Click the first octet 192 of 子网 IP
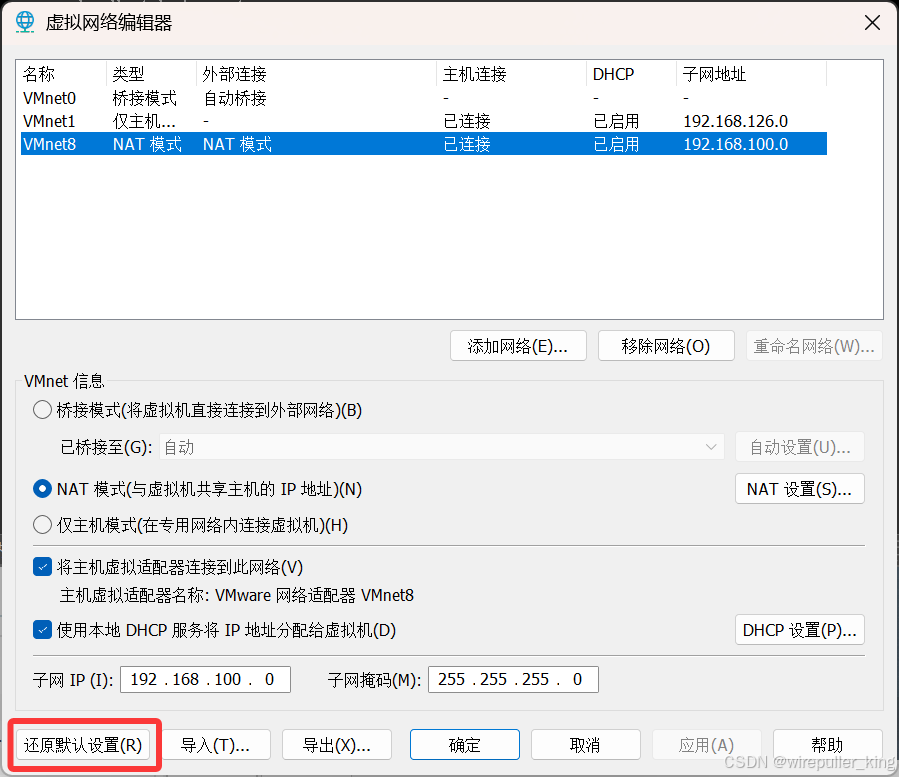 (143, 680)
